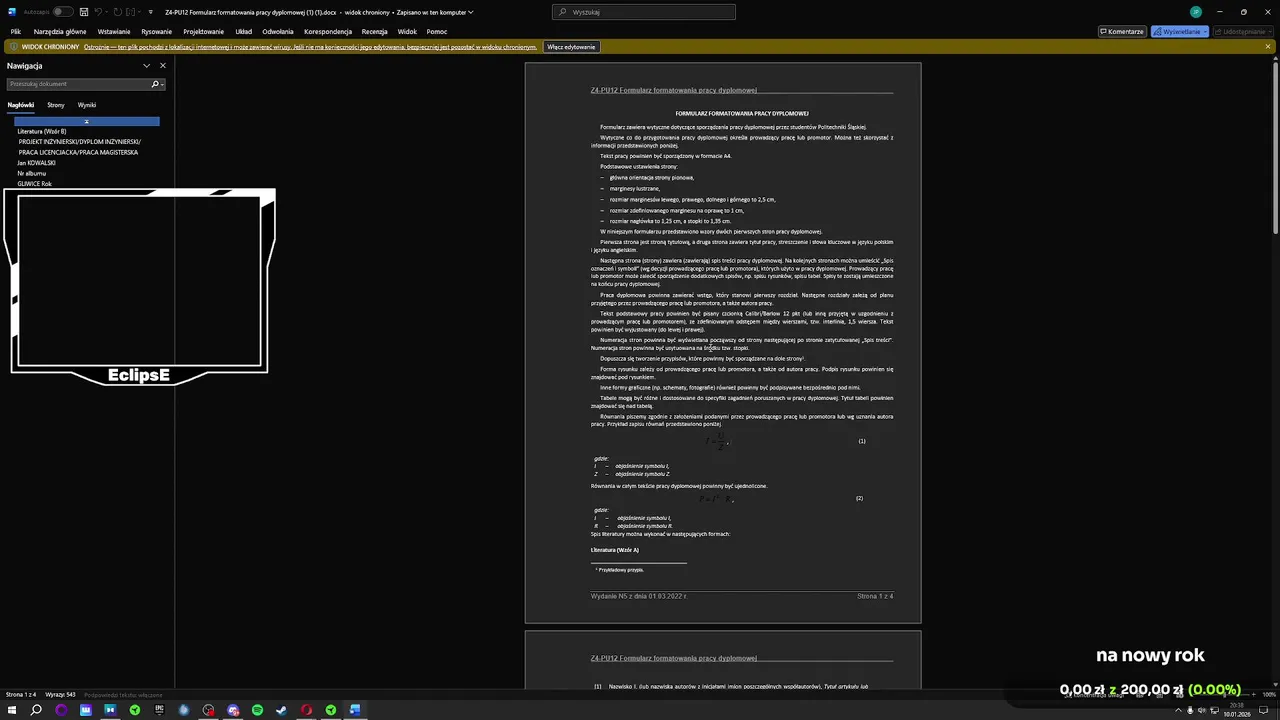The height and width of the screenshot is (720, 1280).
Task: Open the Quick Access Toolbar customize dropdown
Action: click(150, 12)
